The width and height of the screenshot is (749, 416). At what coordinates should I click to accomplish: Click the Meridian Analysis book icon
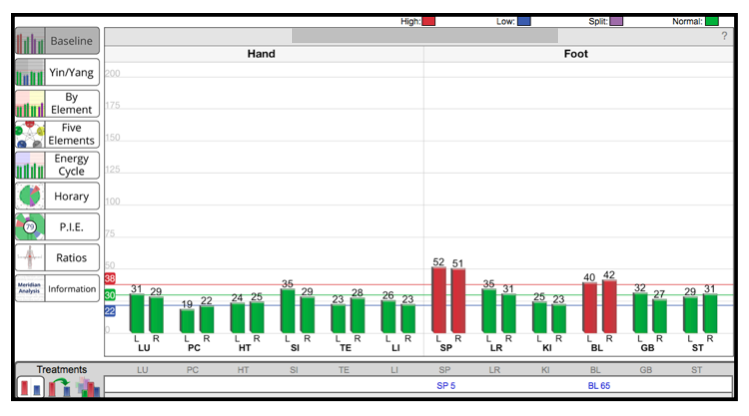coord(30,288)
